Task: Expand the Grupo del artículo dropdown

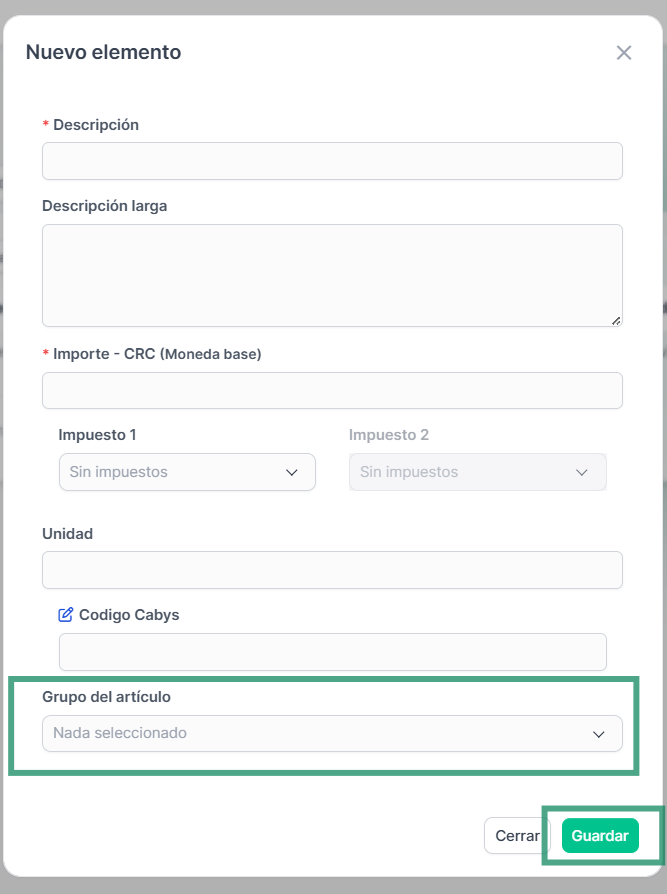Action: coord(332,733)
